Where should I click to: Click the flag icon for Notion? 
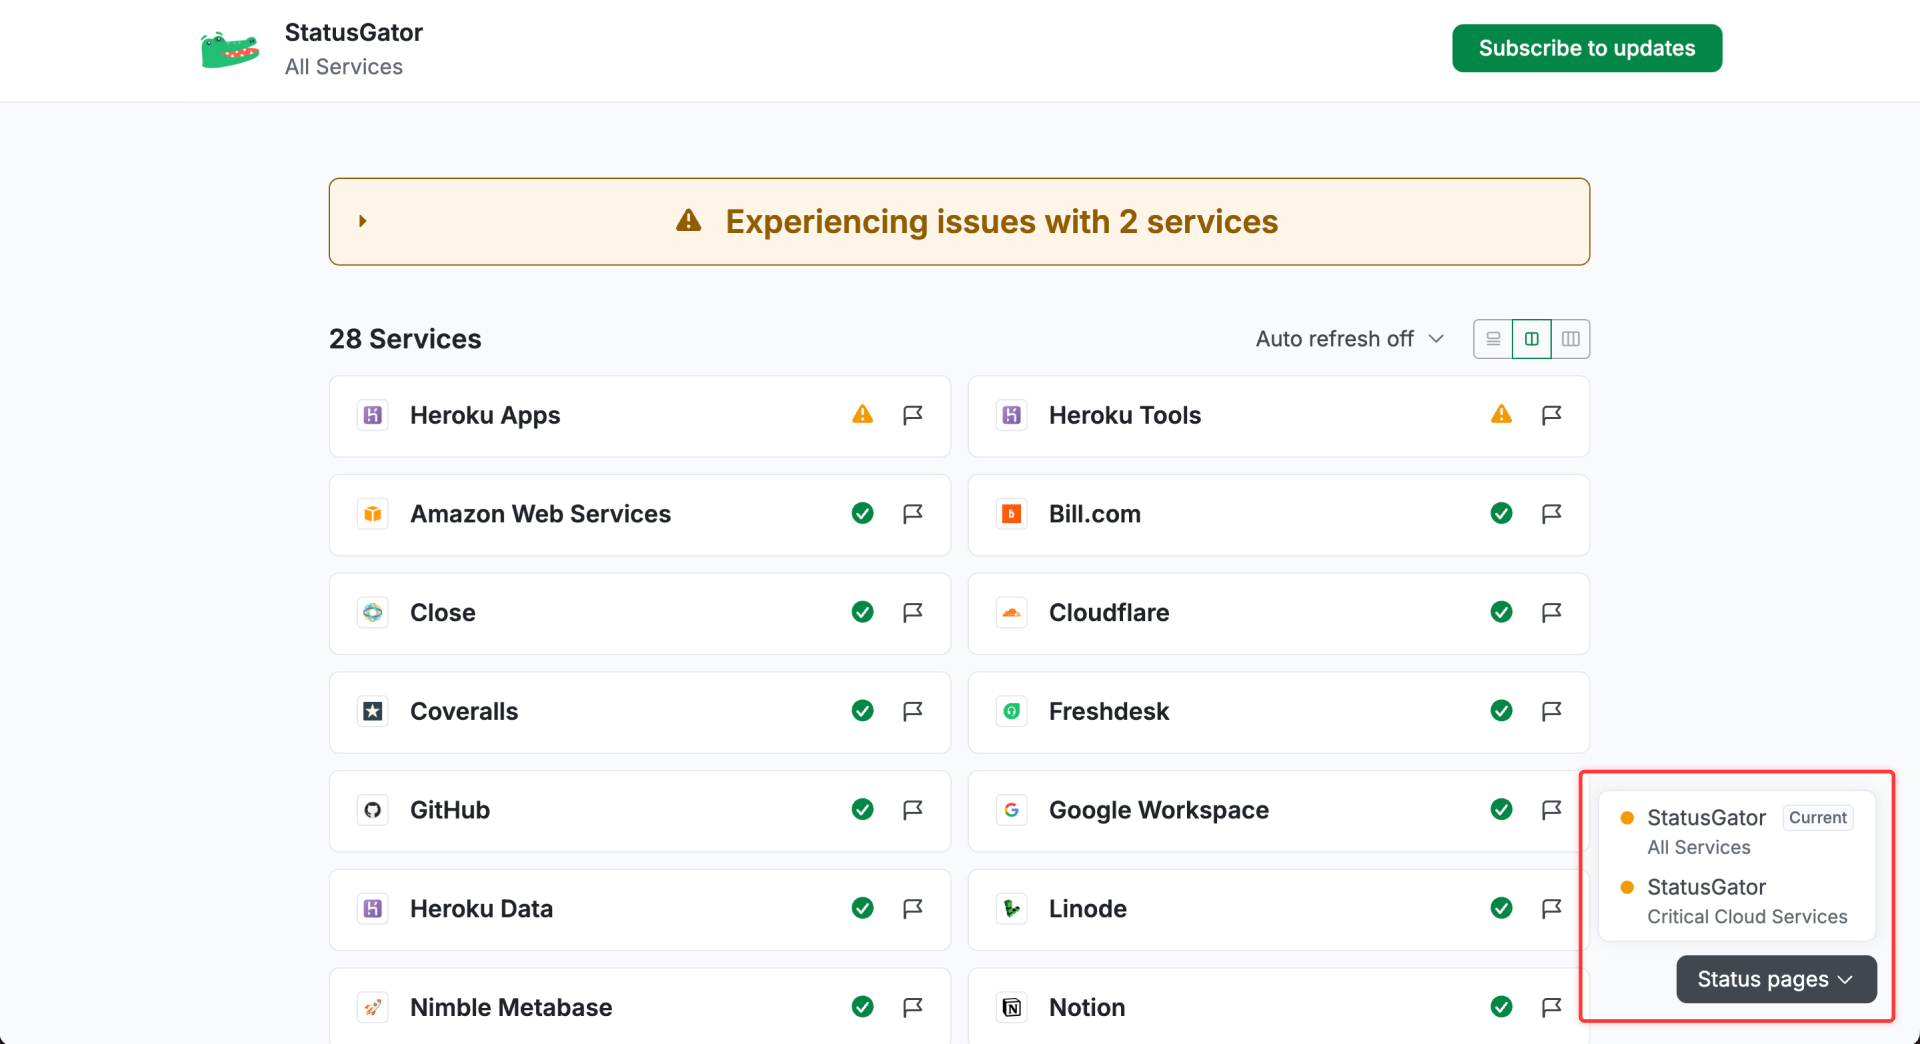[1551, 1007]
